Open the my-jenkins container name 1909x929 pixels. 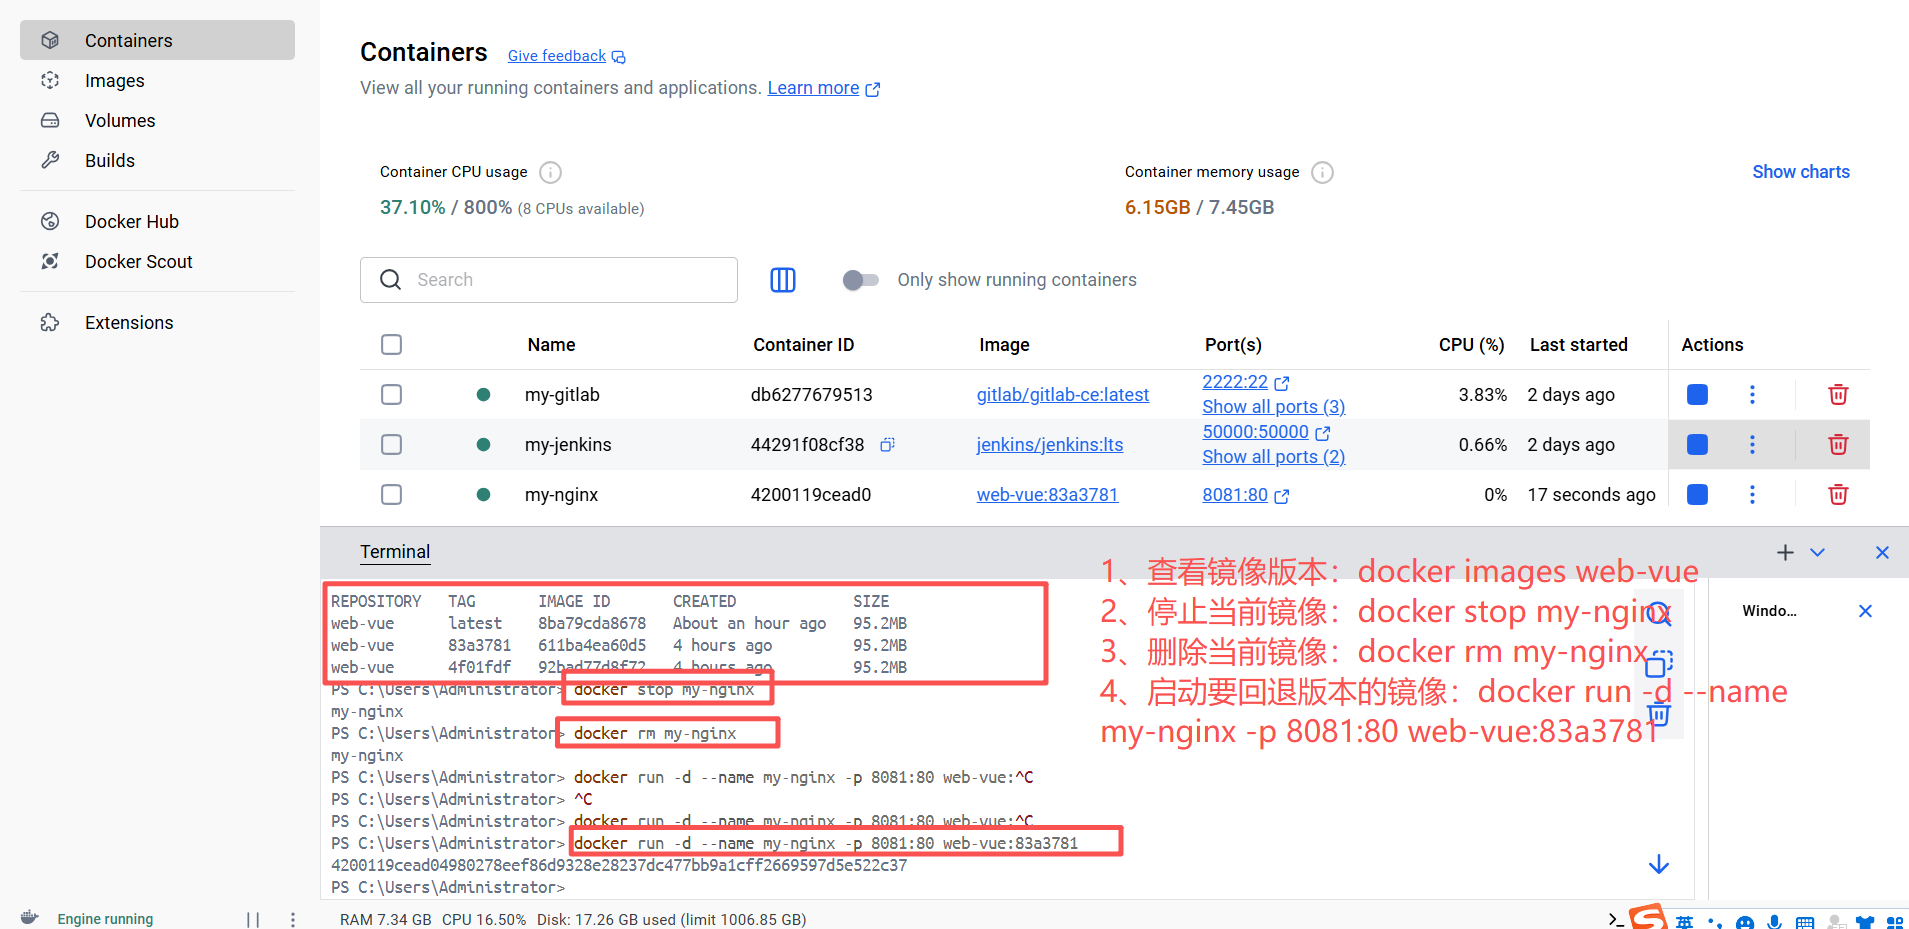[x=568, y=445]
